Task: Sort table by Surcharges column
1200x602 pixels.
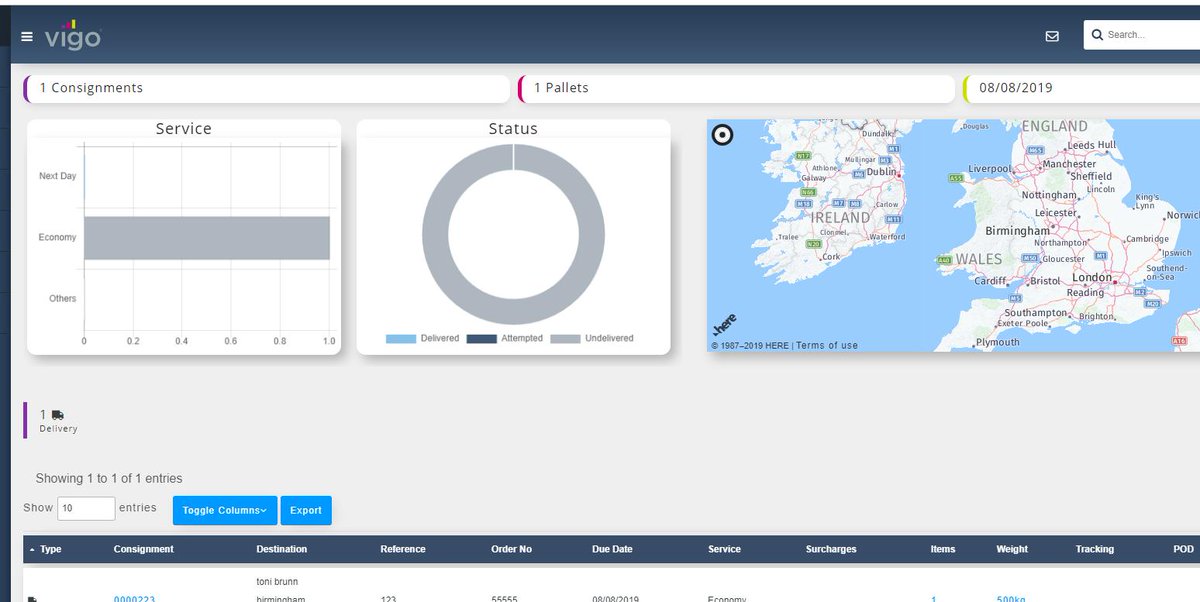Action: (831, 549)
